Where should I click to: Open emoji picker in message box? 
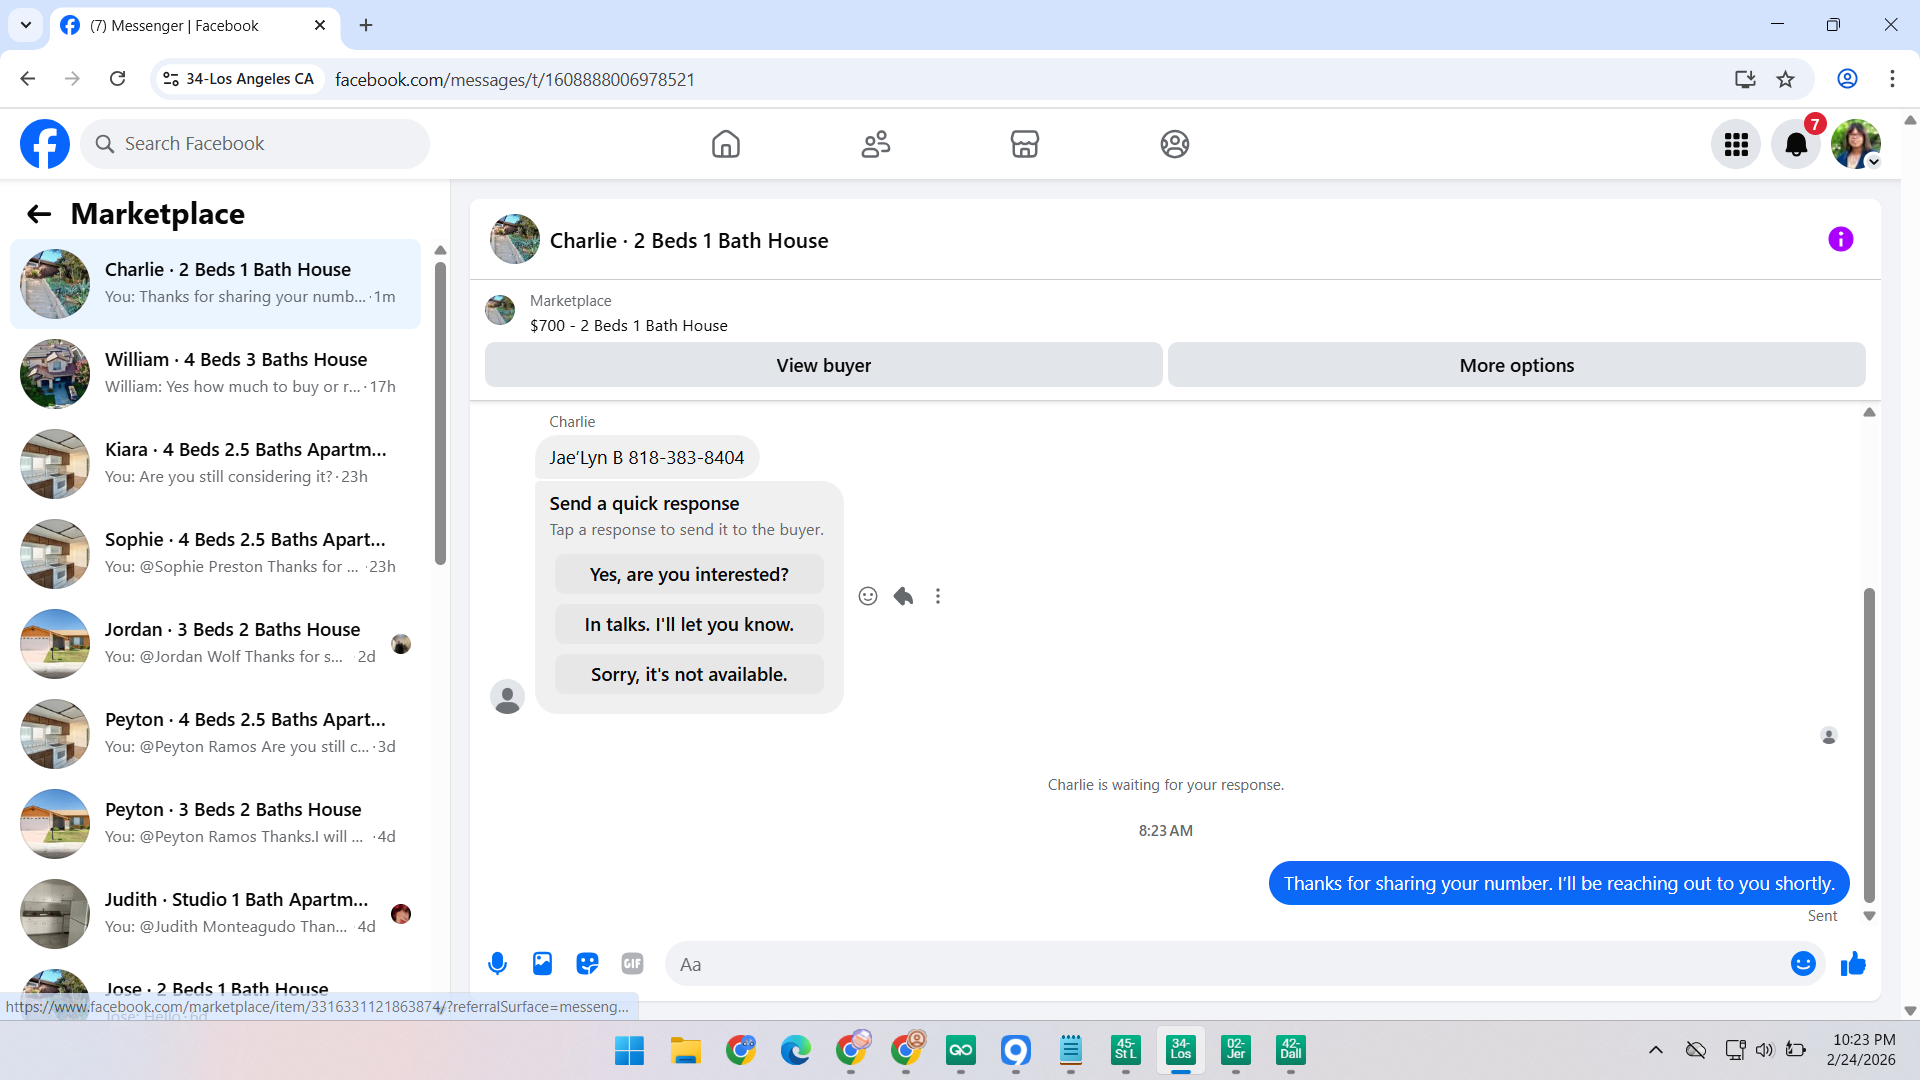[x=1803, y=964]
